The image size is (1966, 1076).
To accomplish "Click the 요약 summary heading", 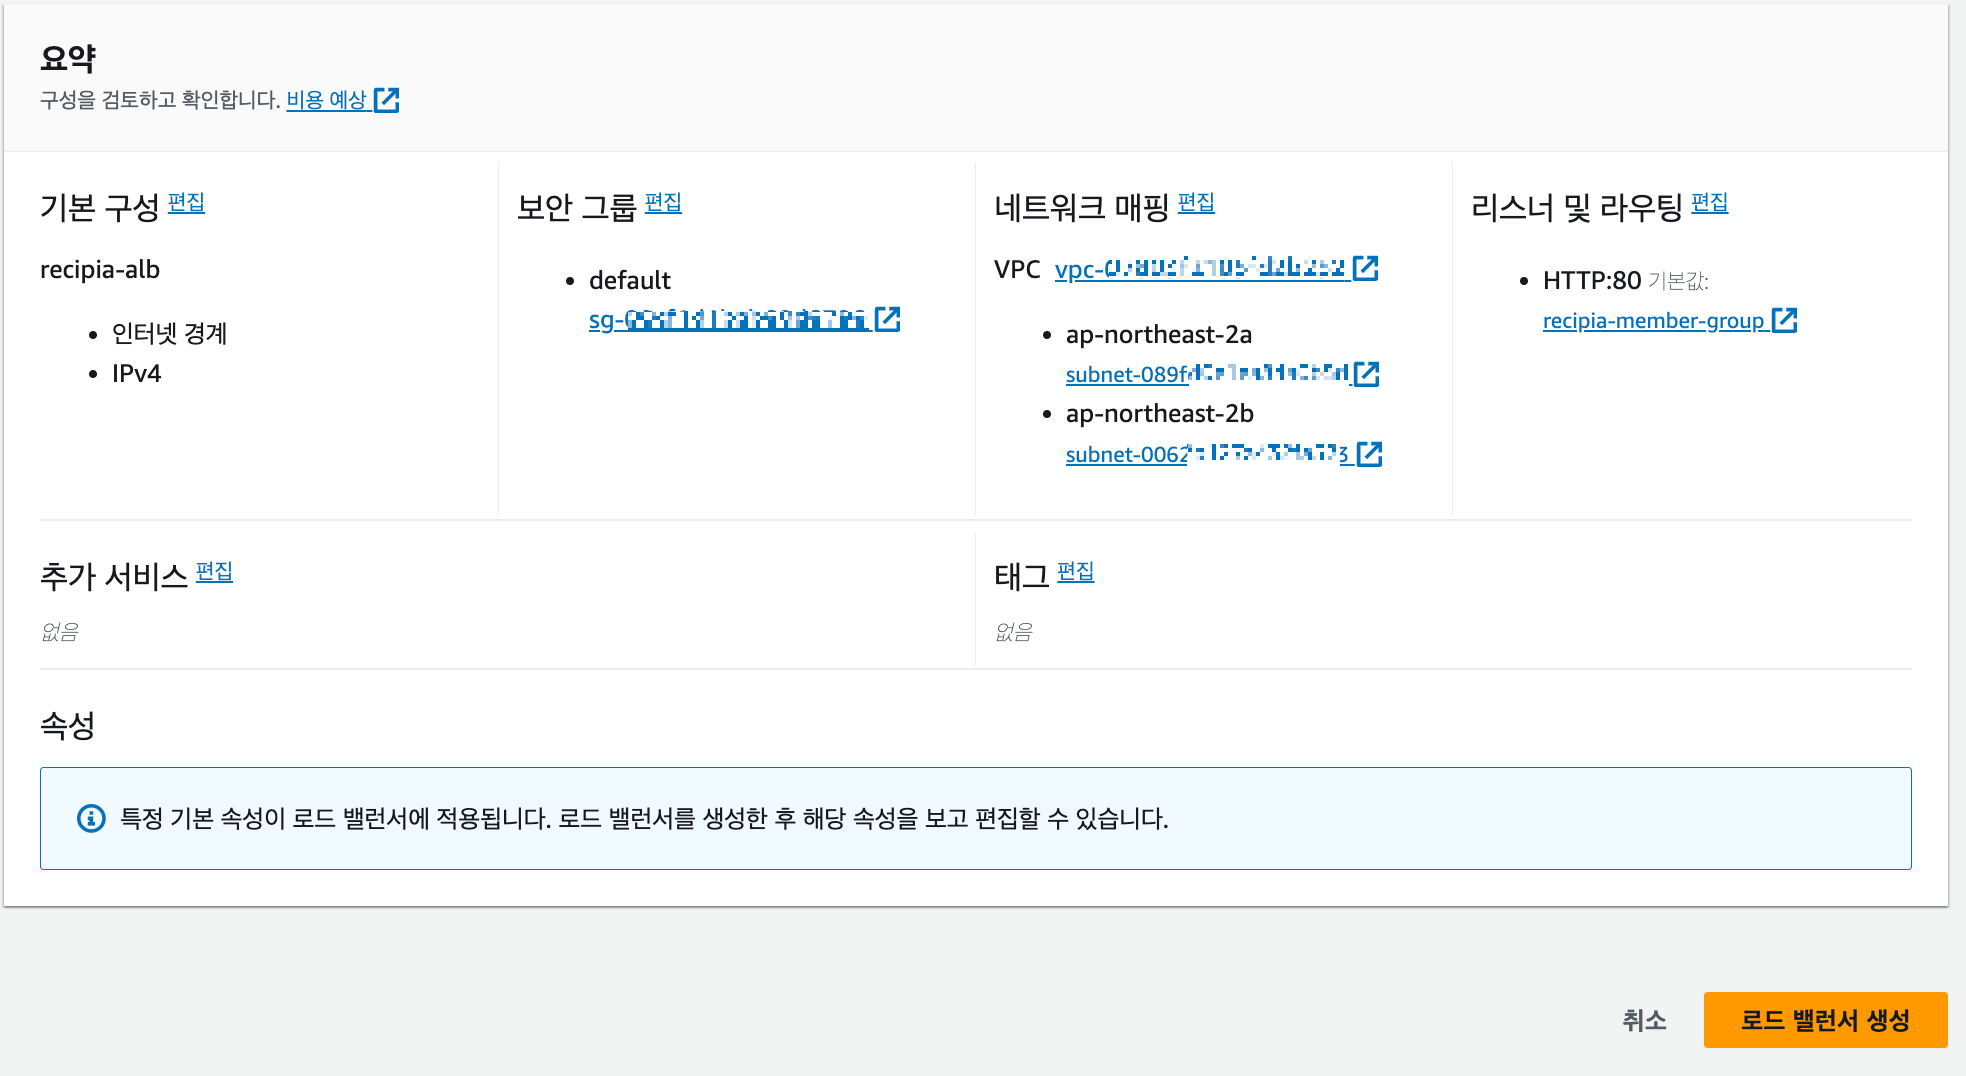I will [x=68, y=58].
